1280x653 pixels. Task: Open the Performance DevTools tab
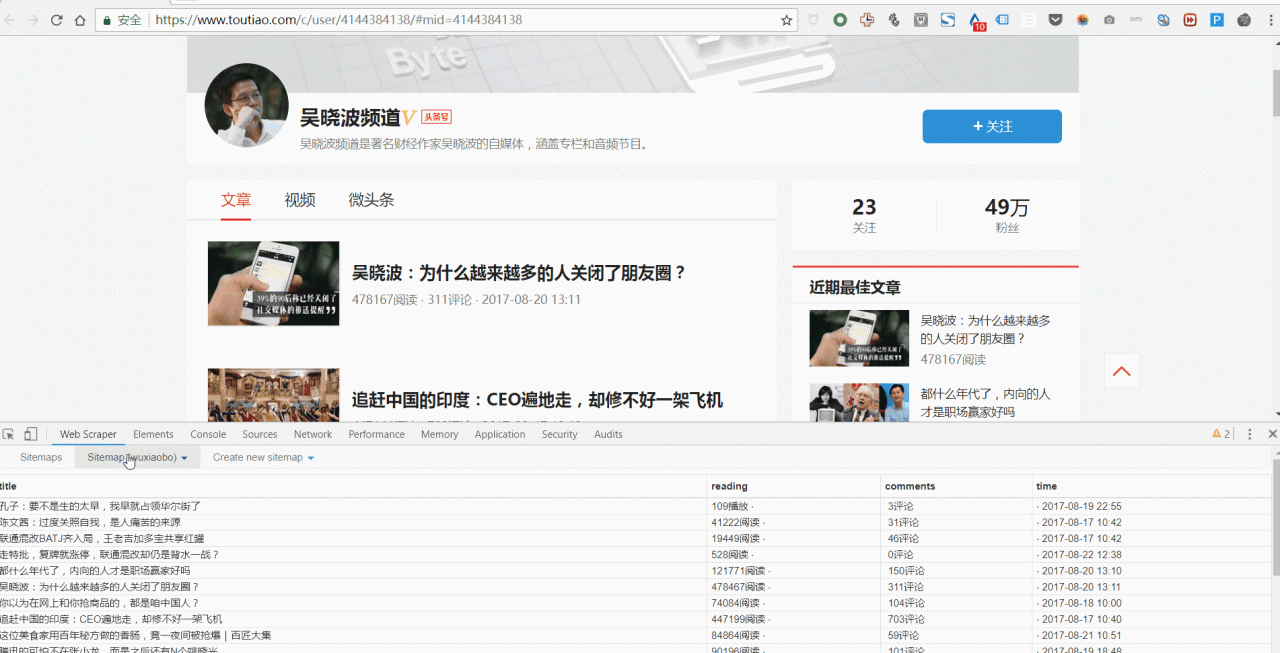pos(377,434)
